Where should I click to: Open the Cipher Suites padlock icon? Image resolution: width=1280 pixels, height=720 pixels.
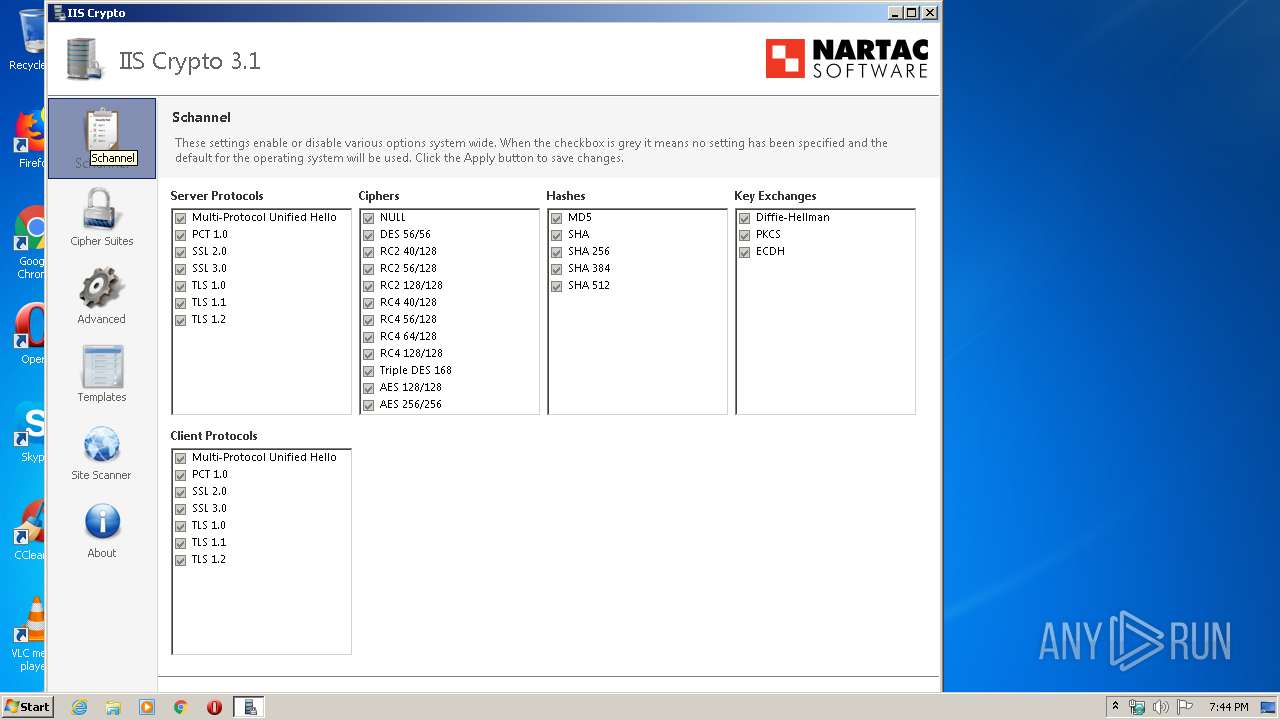point(101,209)
